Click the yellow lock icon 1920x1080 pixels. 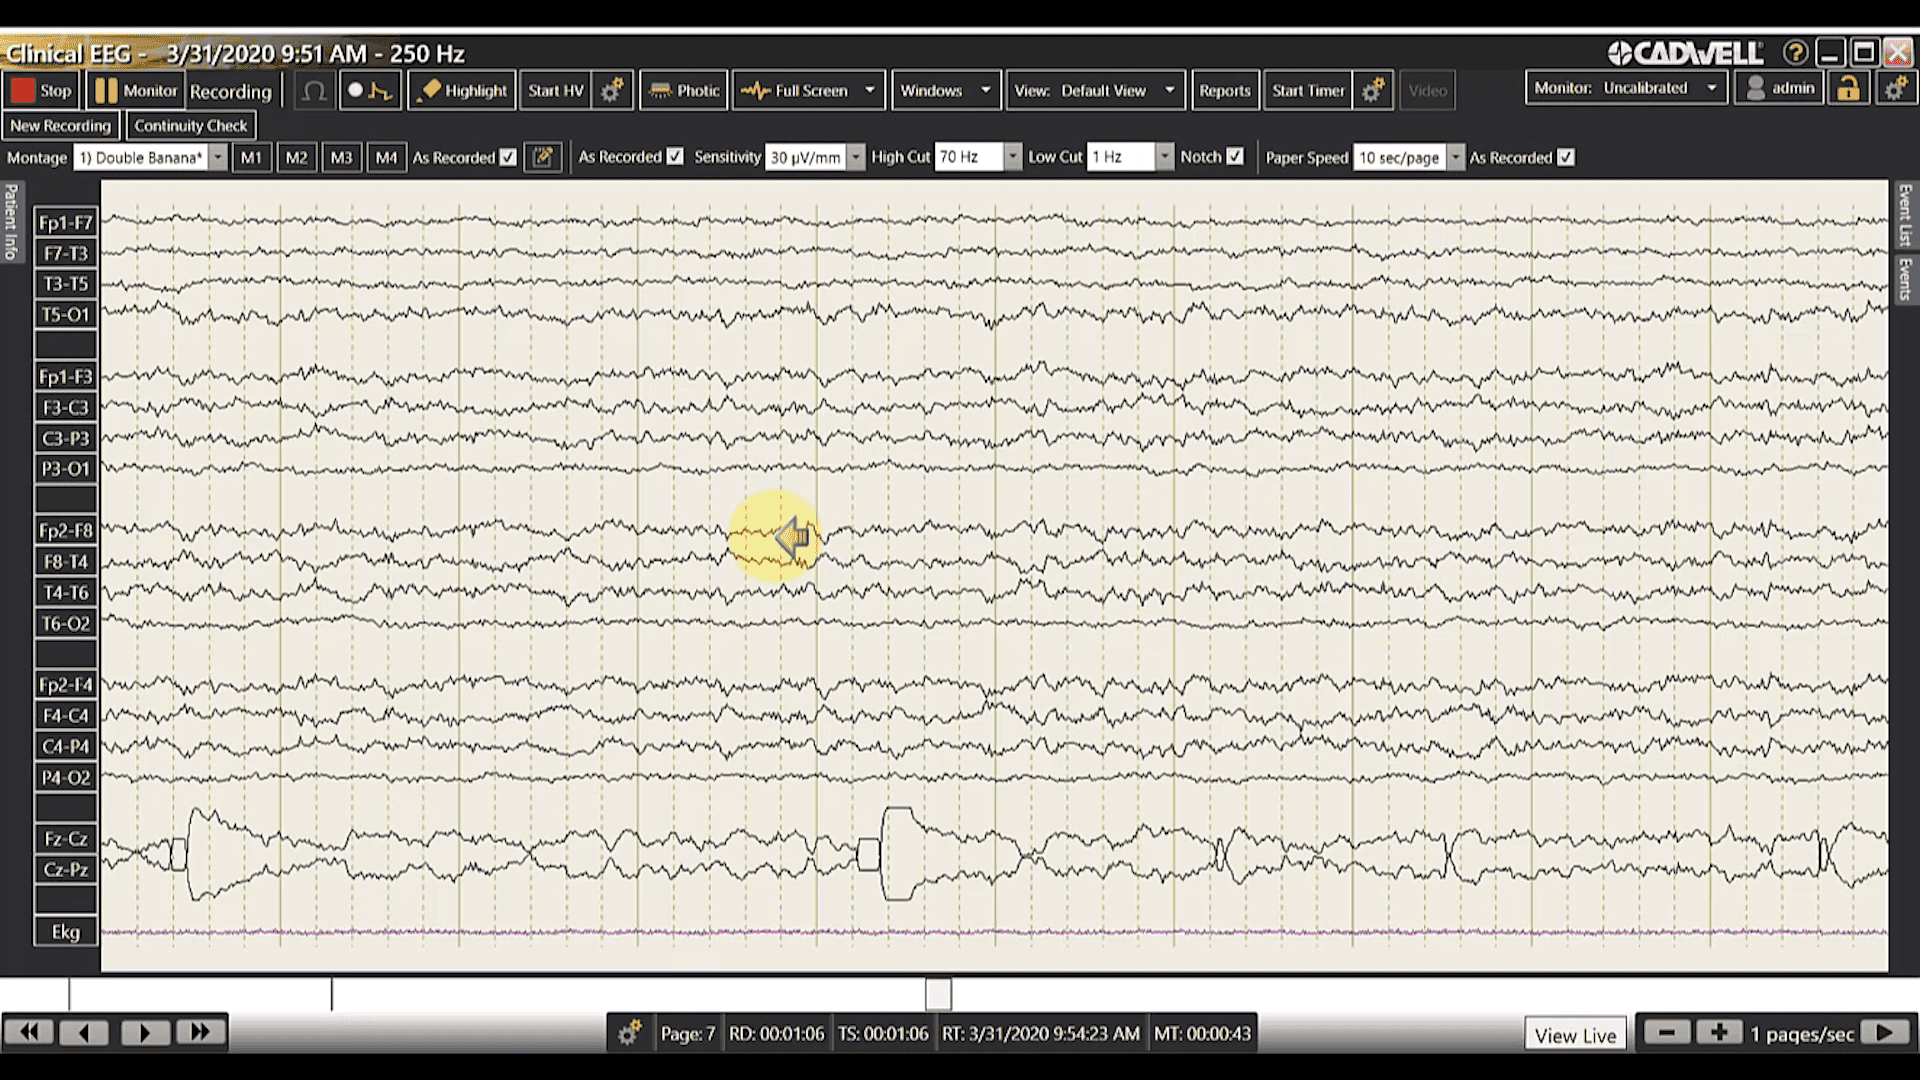[x=1848, y=89]
